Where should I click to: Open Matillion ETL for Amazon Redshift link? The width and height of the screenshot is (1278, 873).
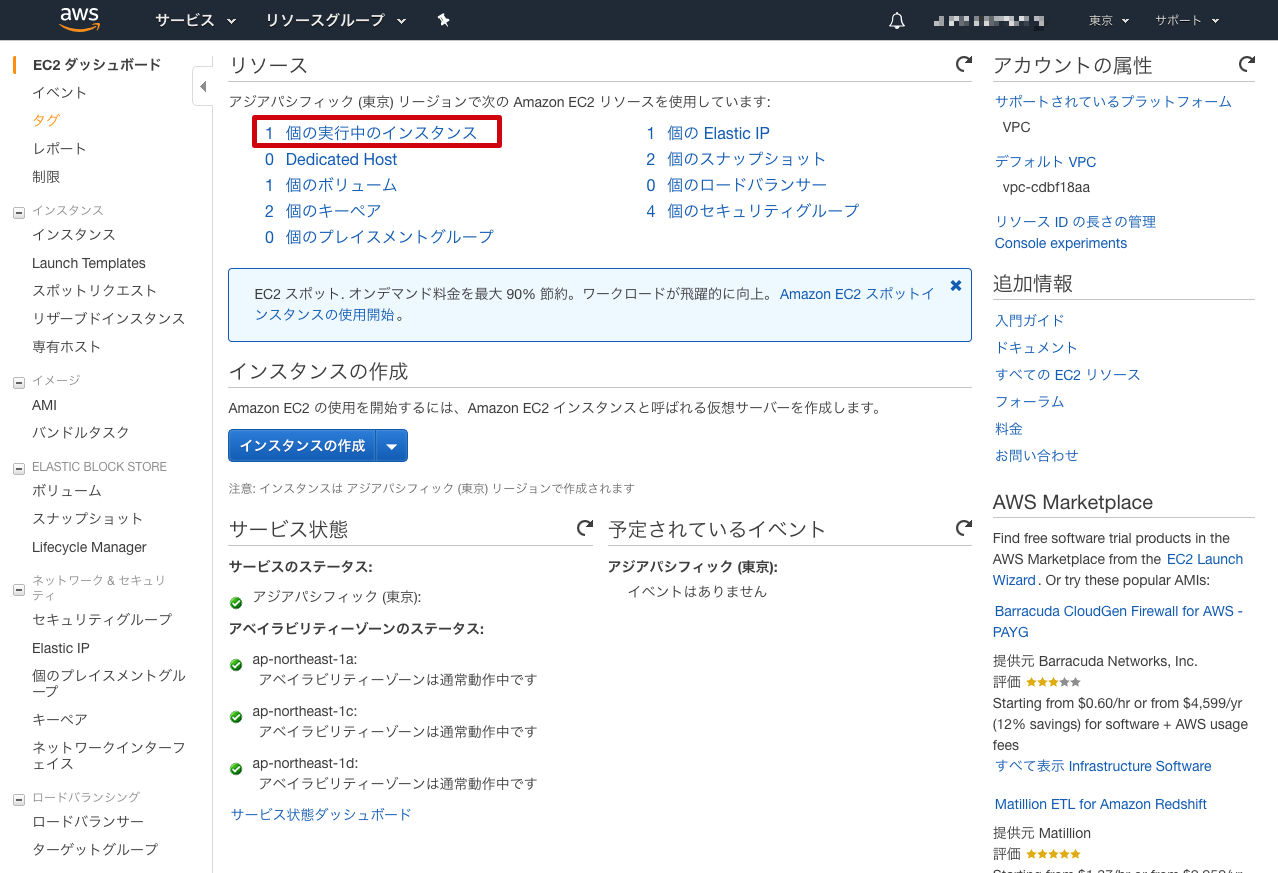pyautogui.click(x=1101, y=804)
